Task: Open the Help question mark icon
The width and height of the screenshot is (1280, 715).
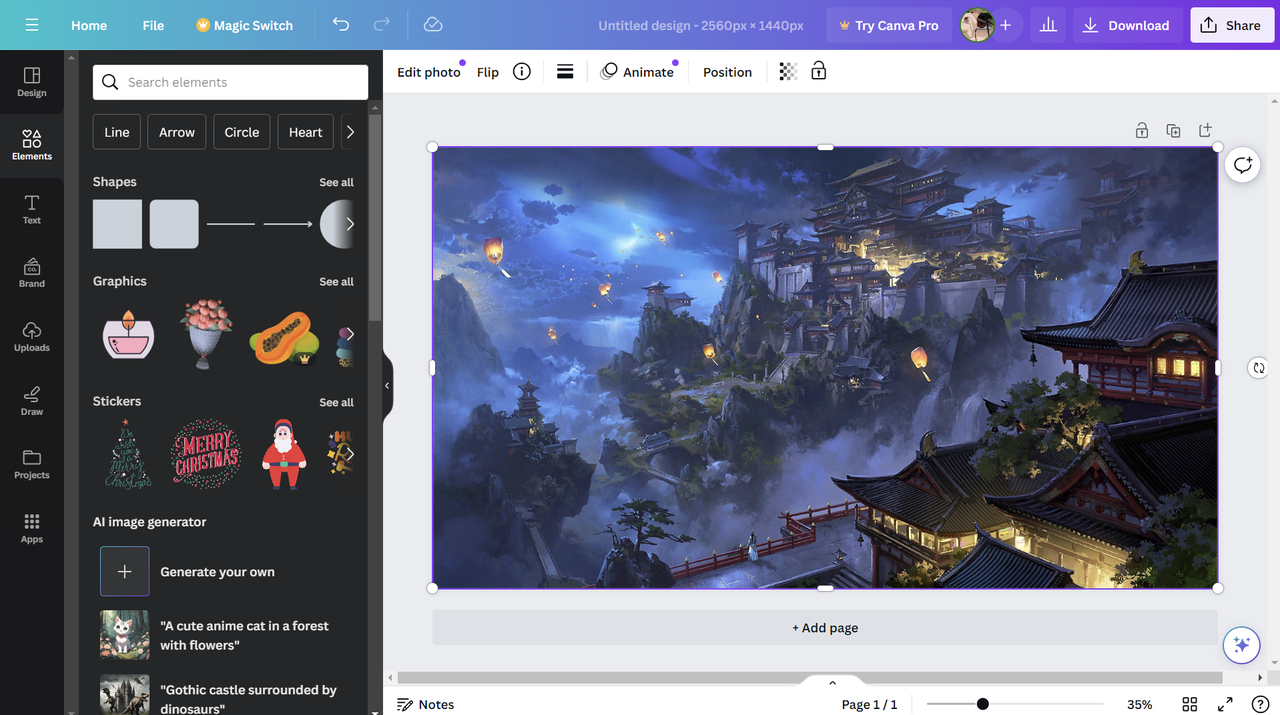Action: tap(1260, 704)
